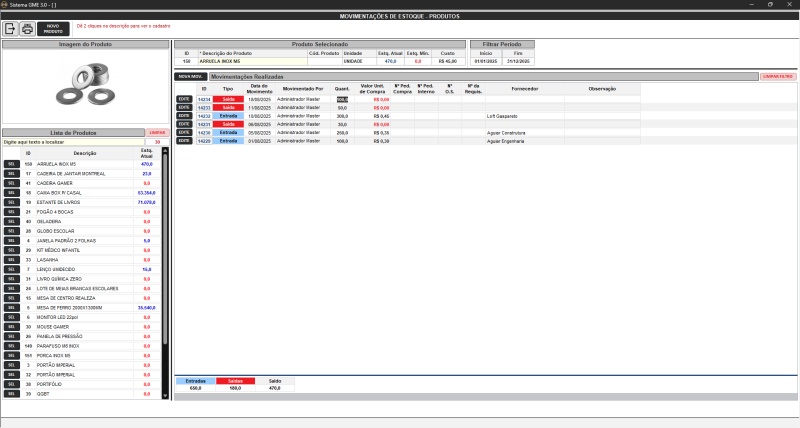The height and width of the screenshot is (428, 800).
Task: Click the printer icon to print
Action: [27, 29]
